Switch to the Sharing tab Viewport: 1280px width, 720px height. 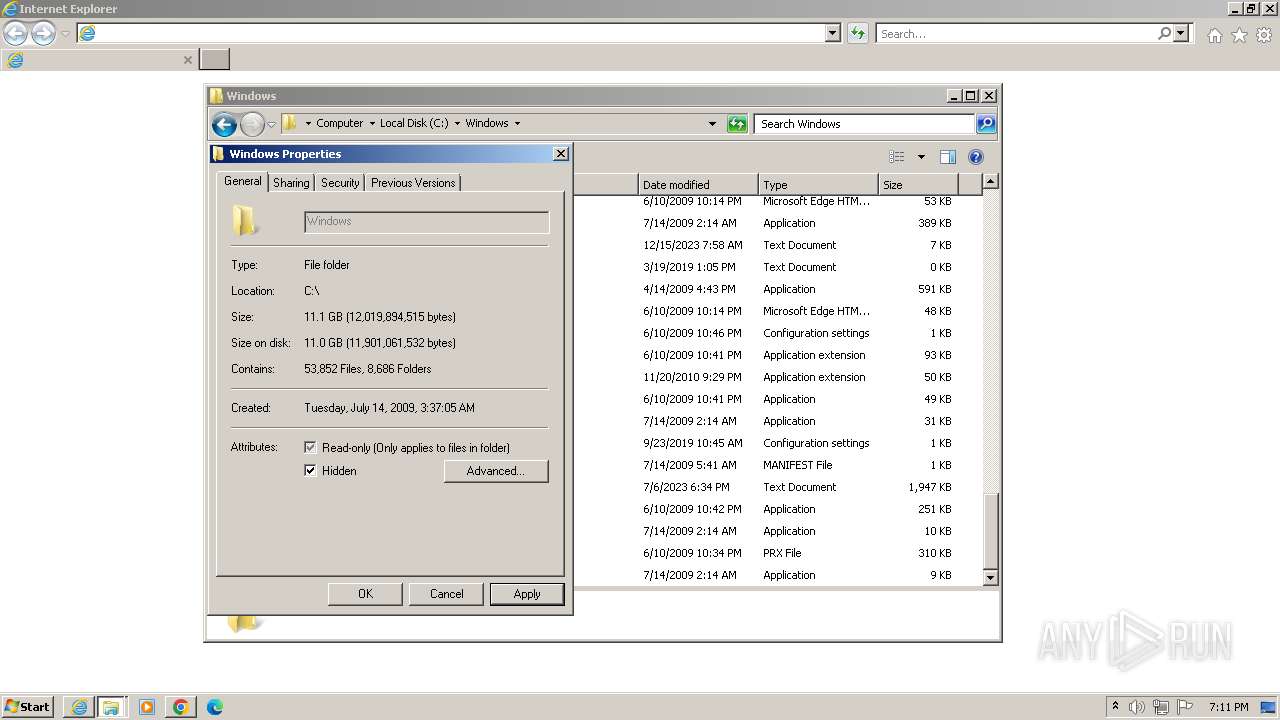pos(291,183)
